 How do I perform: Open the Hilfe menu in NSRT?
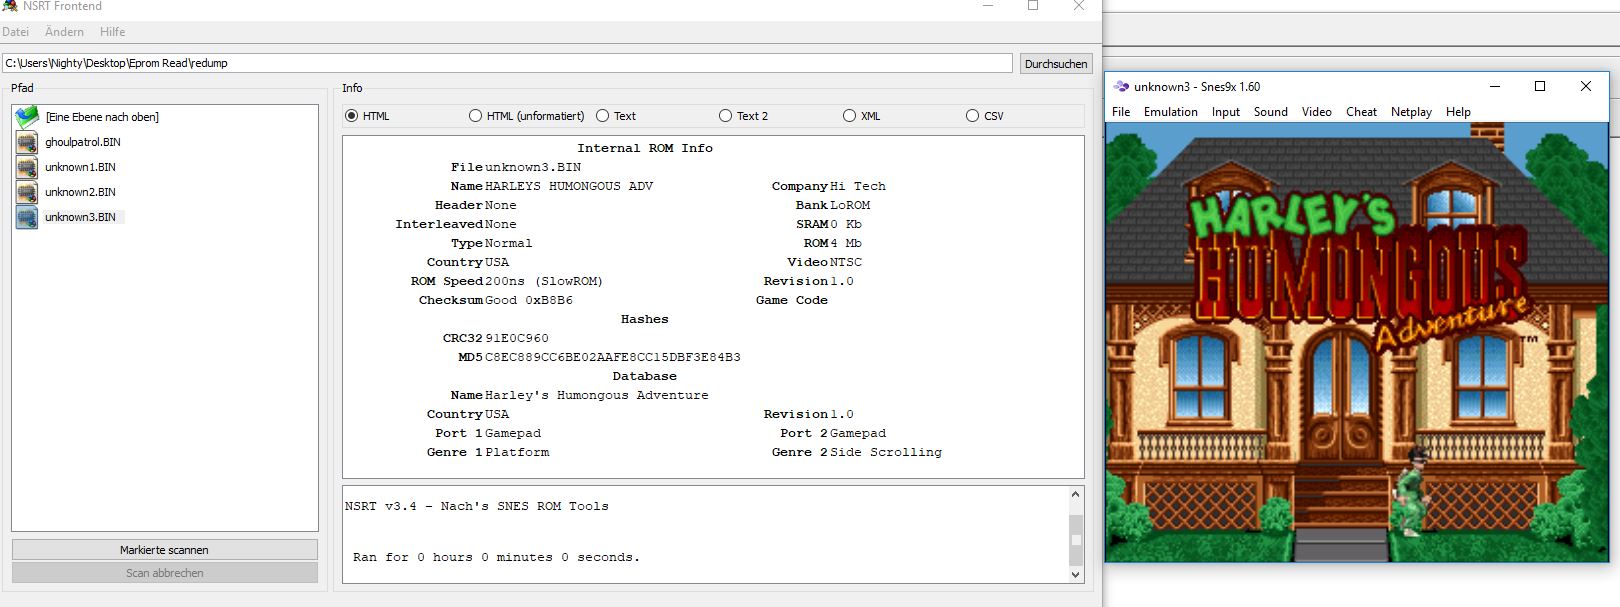click(112, 32)
